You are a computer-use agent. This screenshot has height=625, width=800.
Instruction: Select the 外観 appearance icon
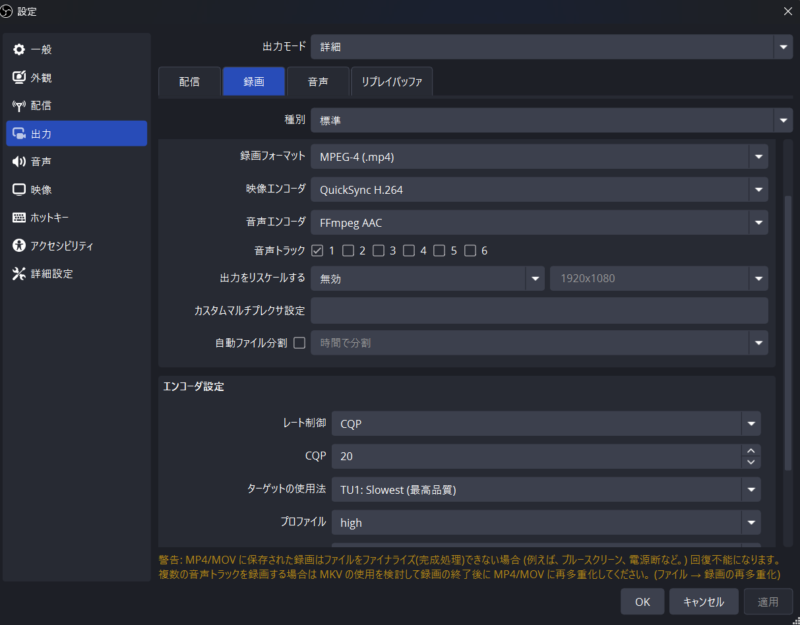pyautogui.click(x=19, y=78)
